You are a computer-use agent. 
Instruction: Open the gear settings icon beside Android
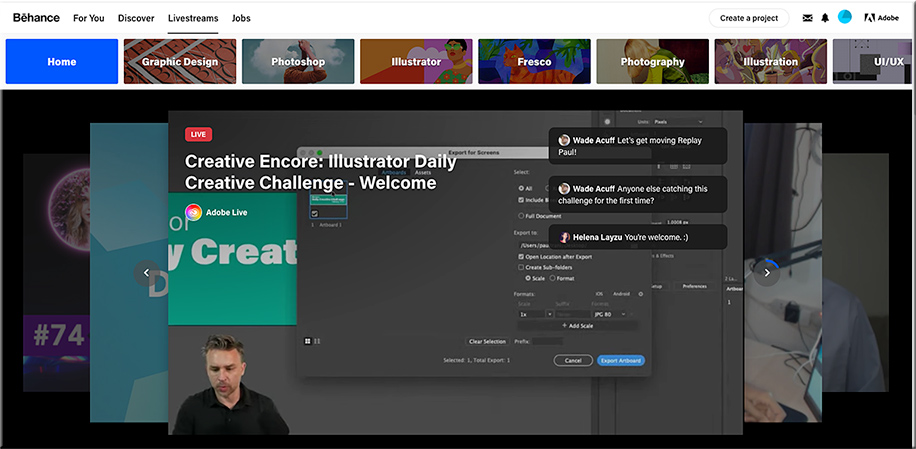pyautogui.click(x=640, y=294)
